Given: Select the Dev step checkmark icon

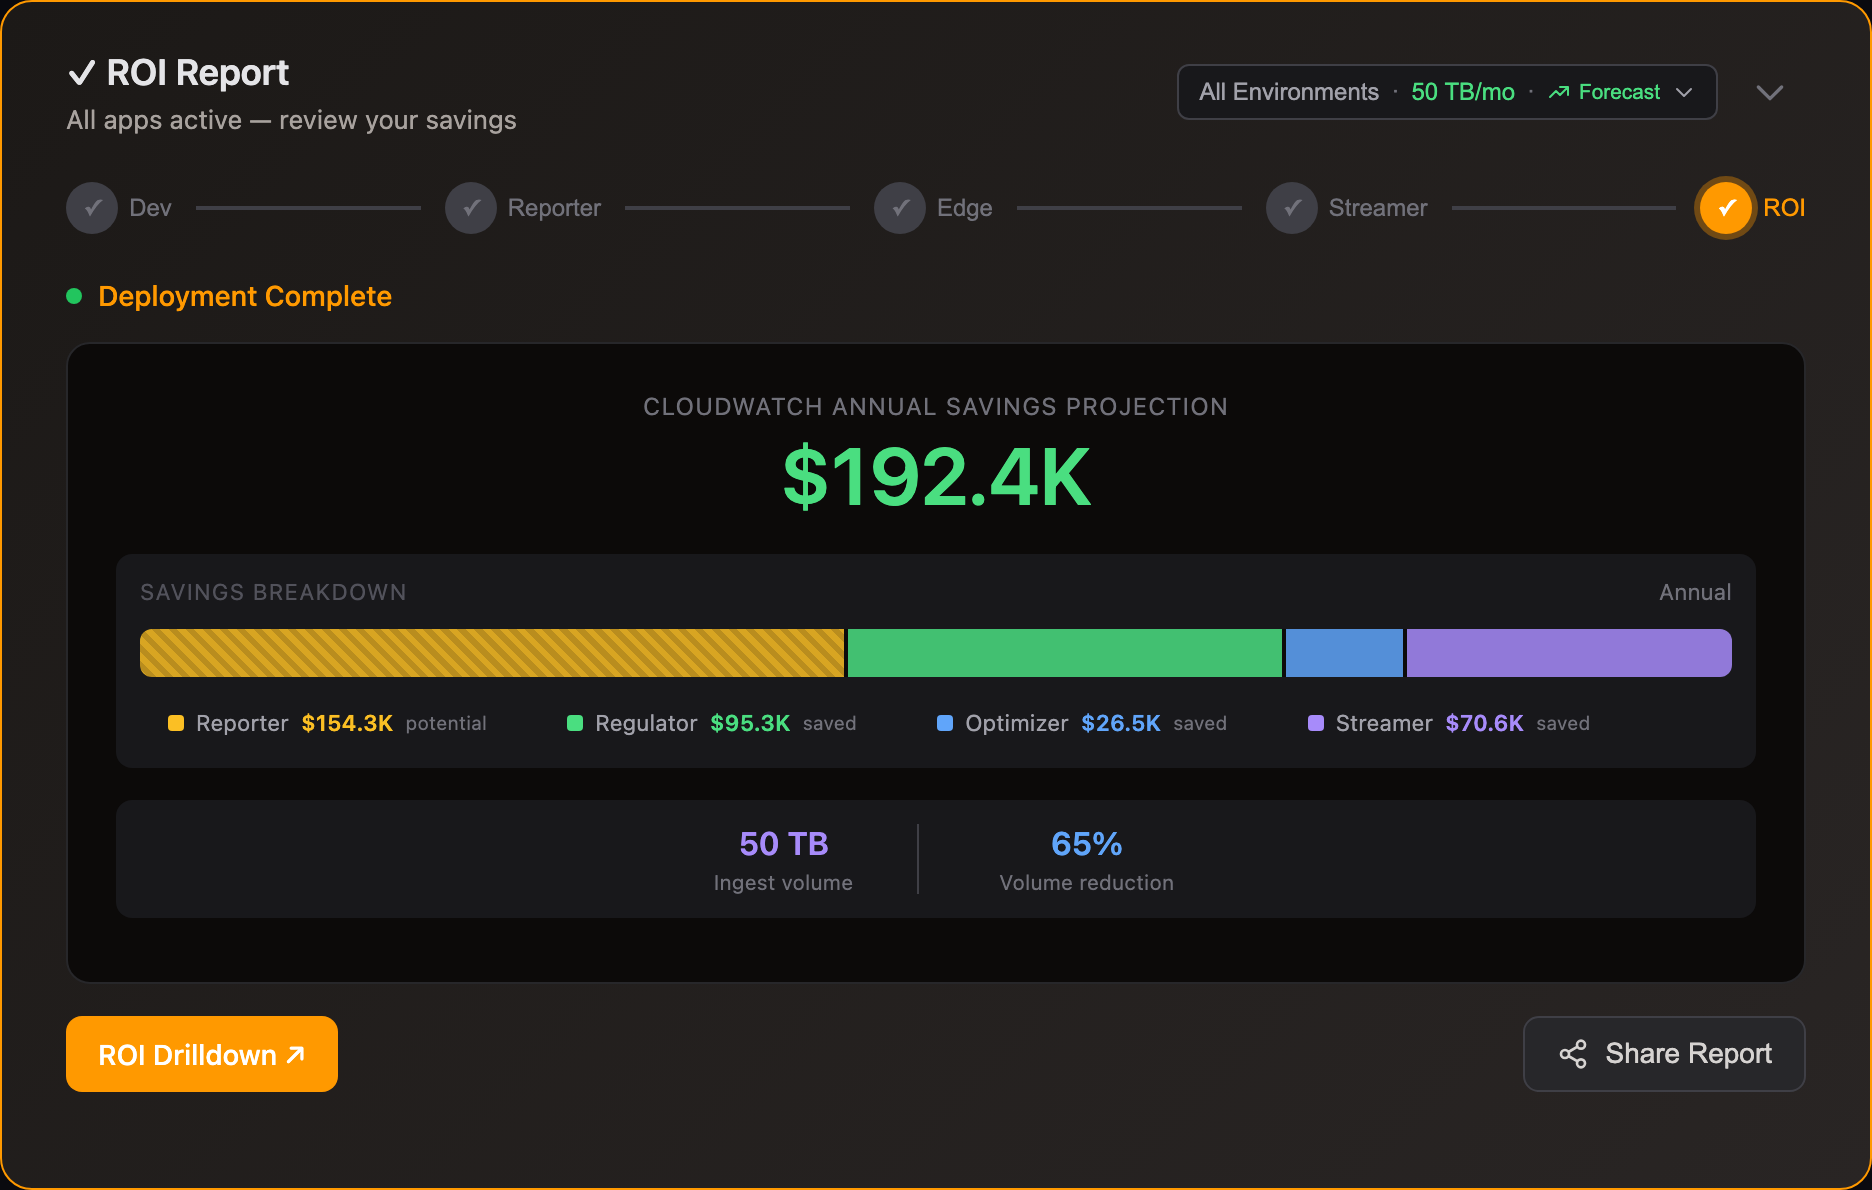Looking at the screenshot, I should 91,207.
